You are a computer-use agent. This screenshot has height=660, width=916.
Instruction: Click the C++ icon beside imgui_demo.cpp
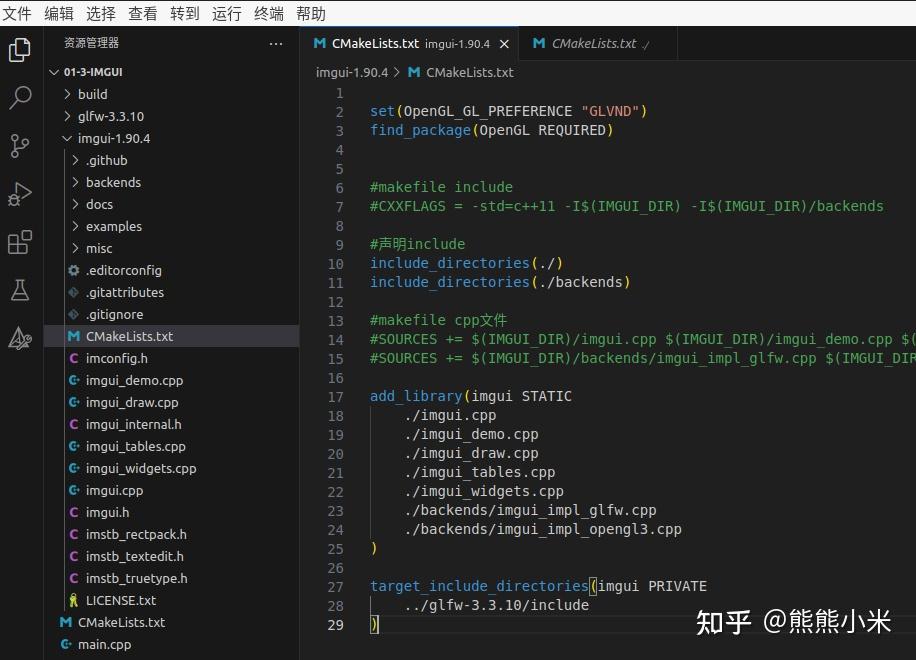pyautogui.click(x=71, y=380)
